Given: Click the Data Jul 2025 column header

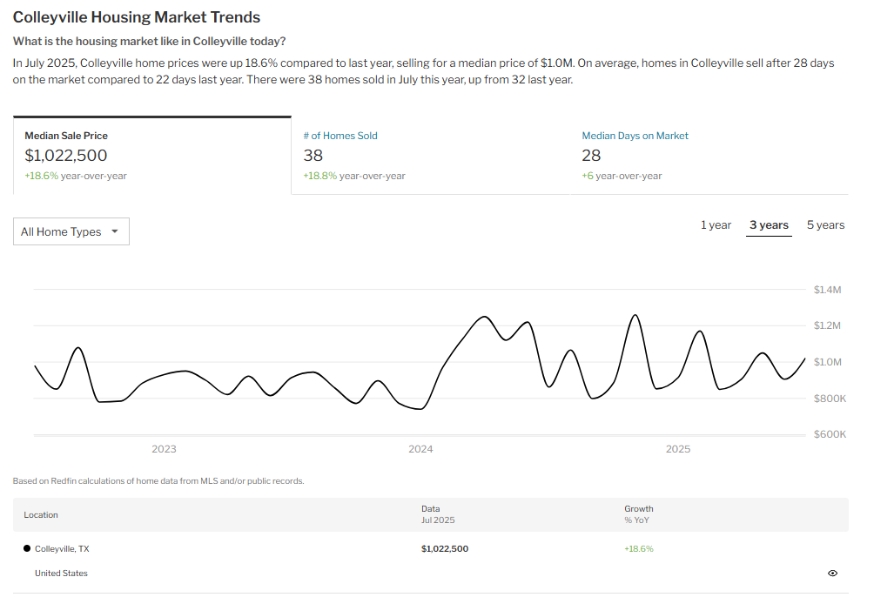Looking at the screenshot, I should 437,514.
